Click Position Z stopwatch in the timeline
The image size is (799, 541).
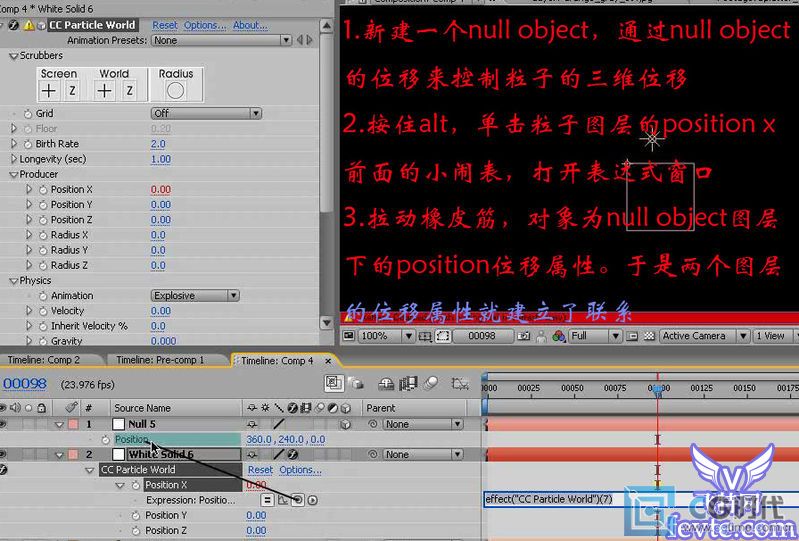(x=136, y=531)
